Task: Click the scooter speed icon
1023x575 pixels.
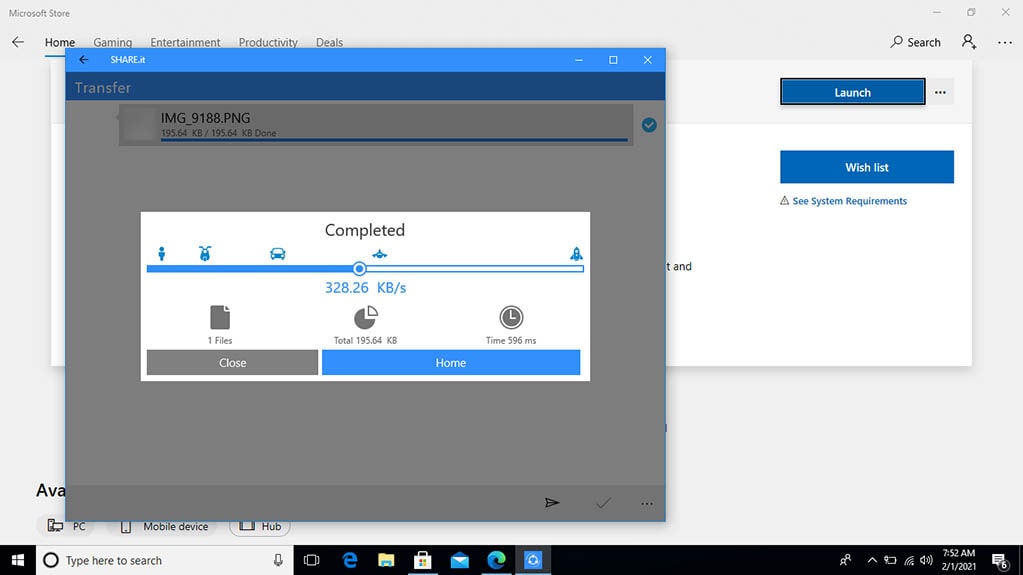Action: [205, 253]
